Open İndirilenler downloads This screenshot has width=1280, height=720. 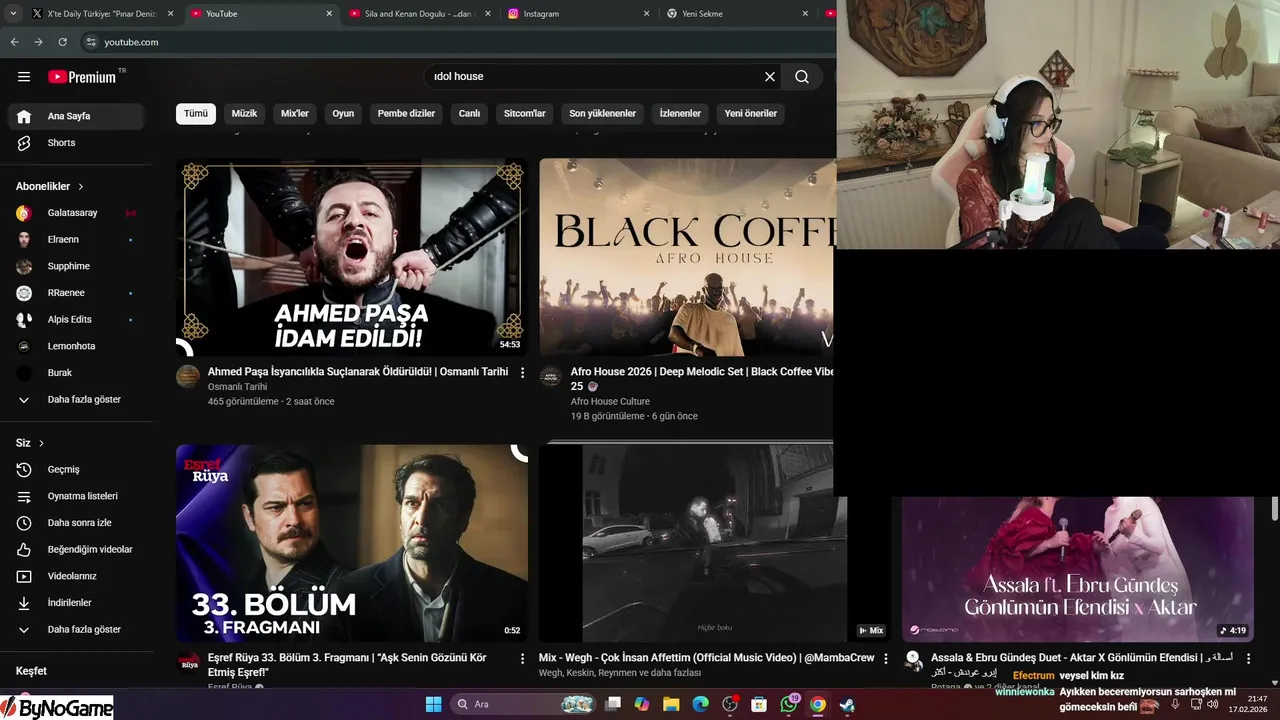tap(76, 603)
